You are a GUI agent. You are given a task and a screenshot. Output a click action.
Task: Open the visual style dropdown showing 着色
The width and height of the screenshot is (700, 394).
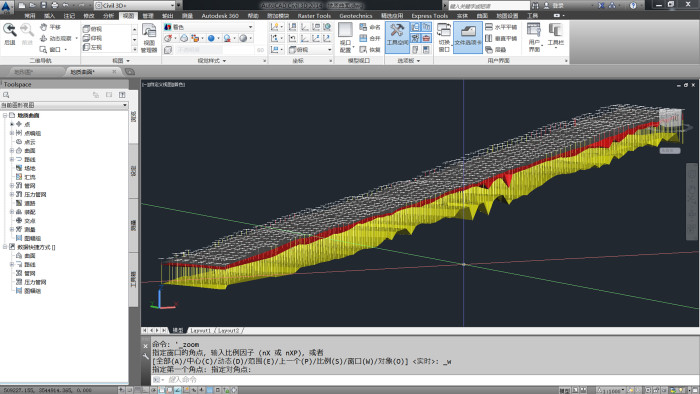tap(208, 27)
